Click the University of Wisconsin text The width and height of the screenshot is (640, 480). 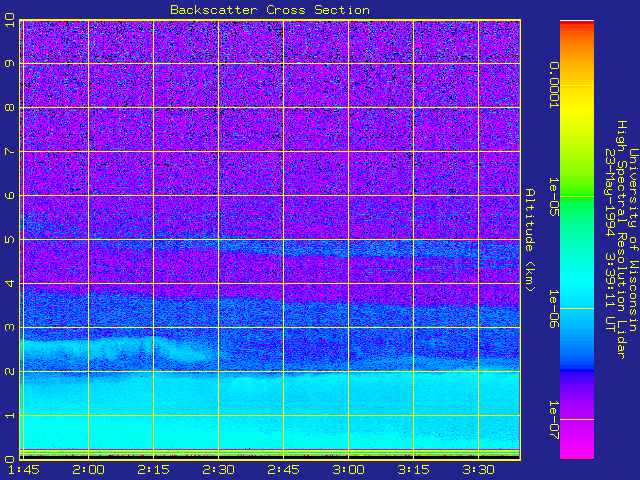tap(633, 240)
